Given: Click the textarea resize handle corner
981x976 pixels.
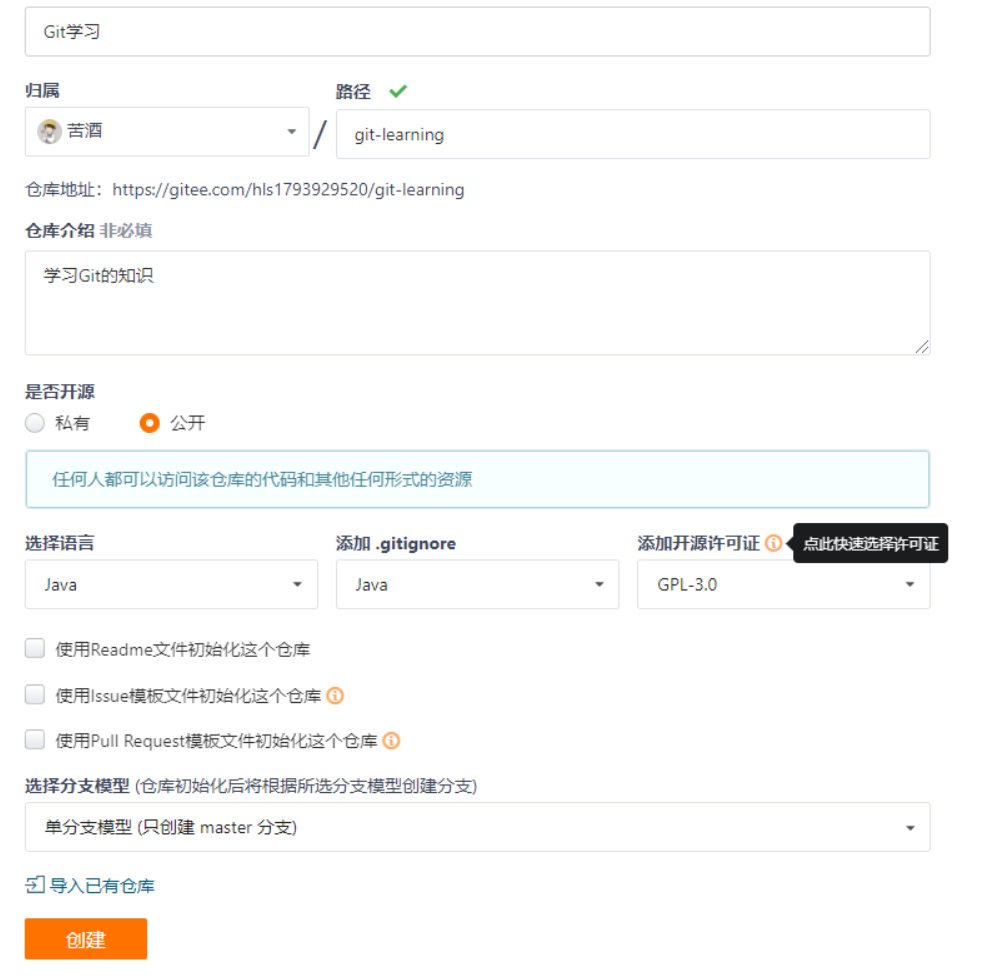Looking at the screenshot, I should pyautogui.click(x=922, y=347).
